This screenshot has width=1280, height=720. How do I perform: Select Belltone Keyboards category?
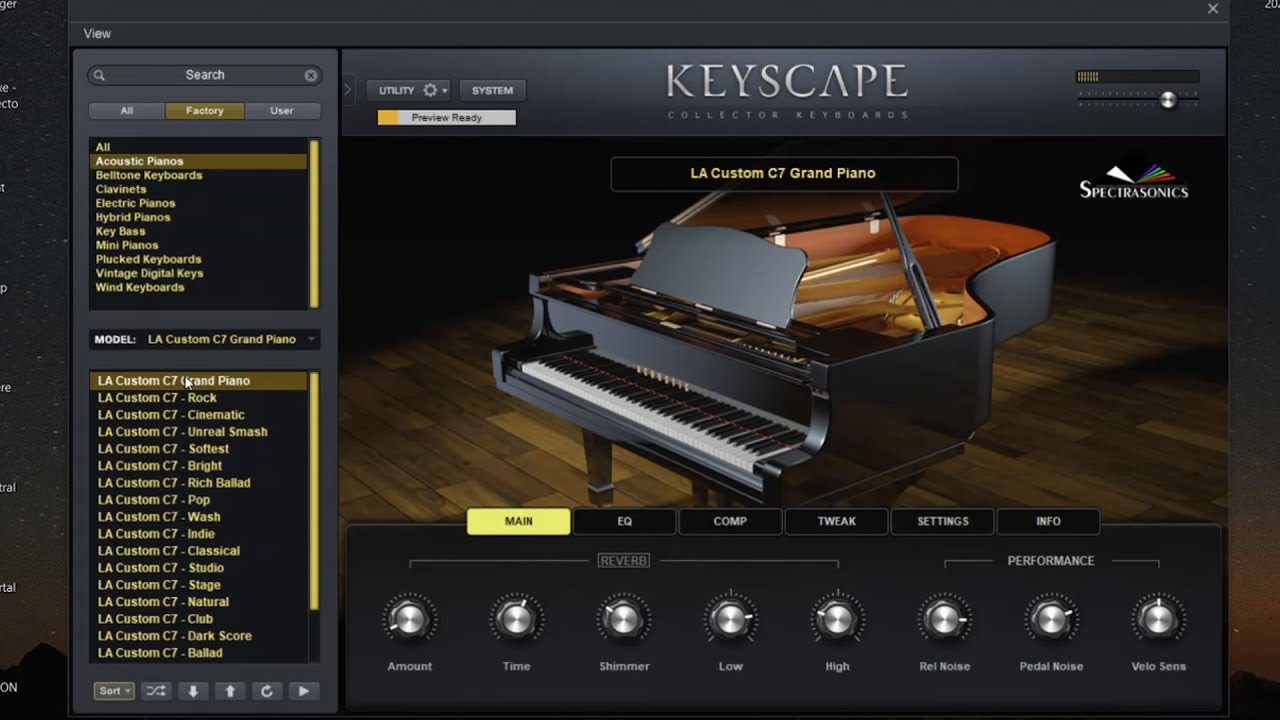click(x=198, y=175)
